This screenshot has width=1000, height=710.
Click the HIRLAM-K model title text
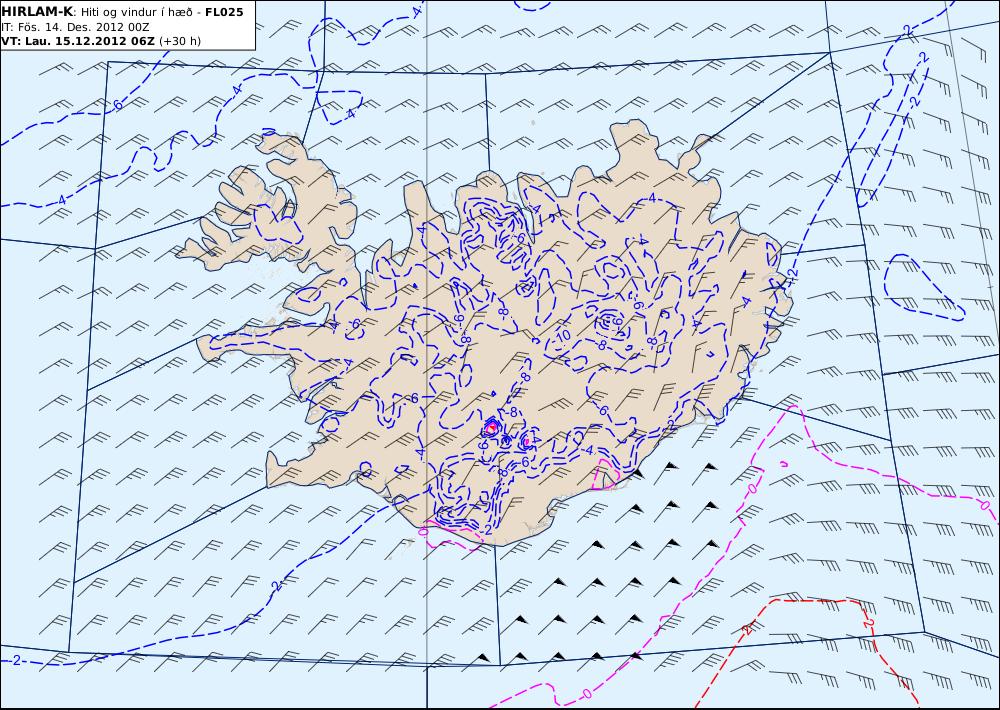click(x=37, y=12)
